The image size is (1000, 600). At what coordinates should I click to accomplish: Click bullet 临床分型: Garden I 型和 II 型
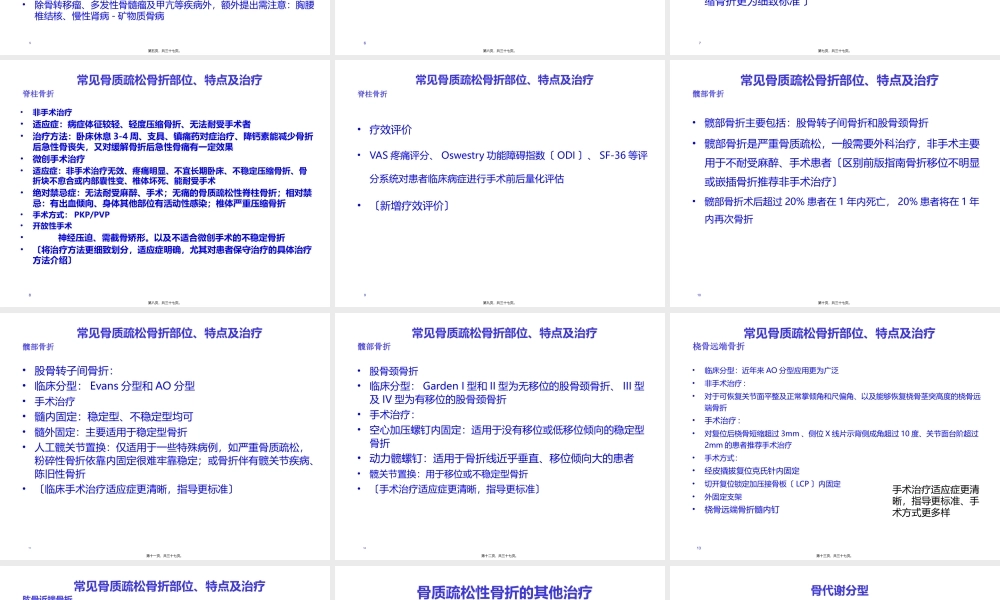pyautogui.click(x=507, y=393)
